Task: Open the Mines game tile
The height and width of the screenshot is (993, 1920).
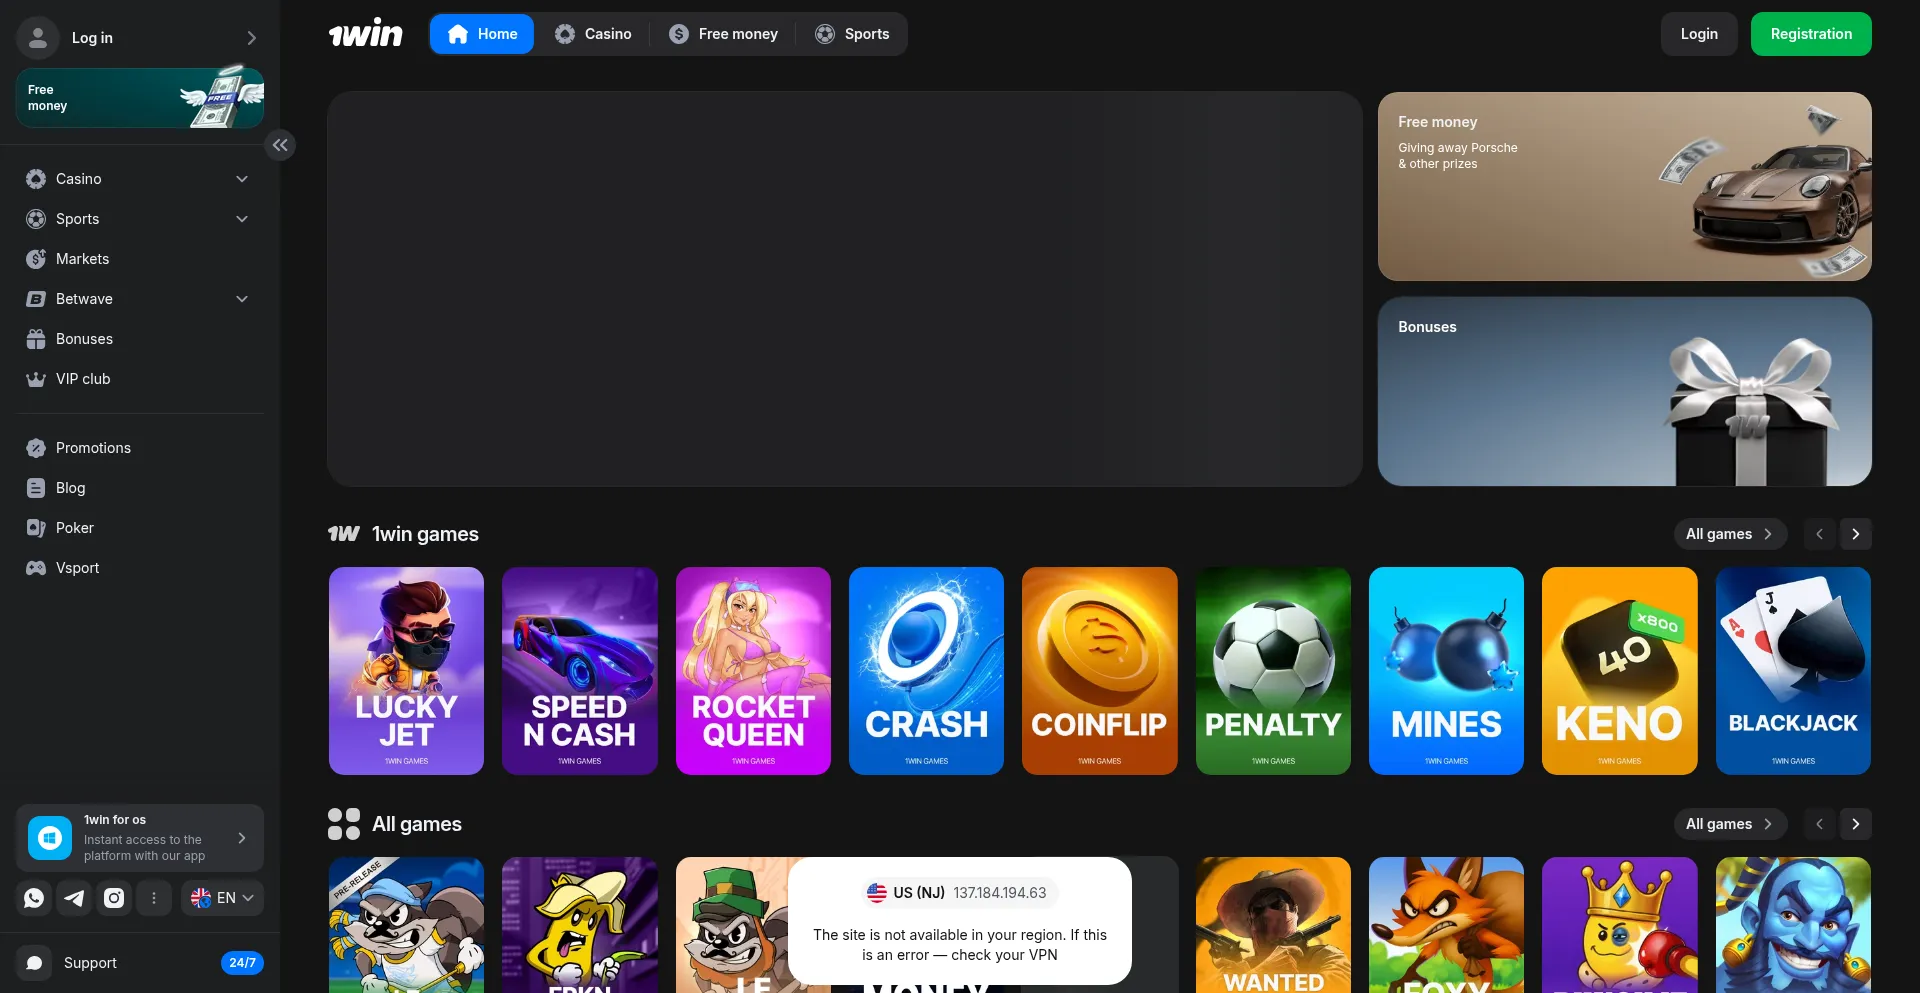Action: (1446, 671)
